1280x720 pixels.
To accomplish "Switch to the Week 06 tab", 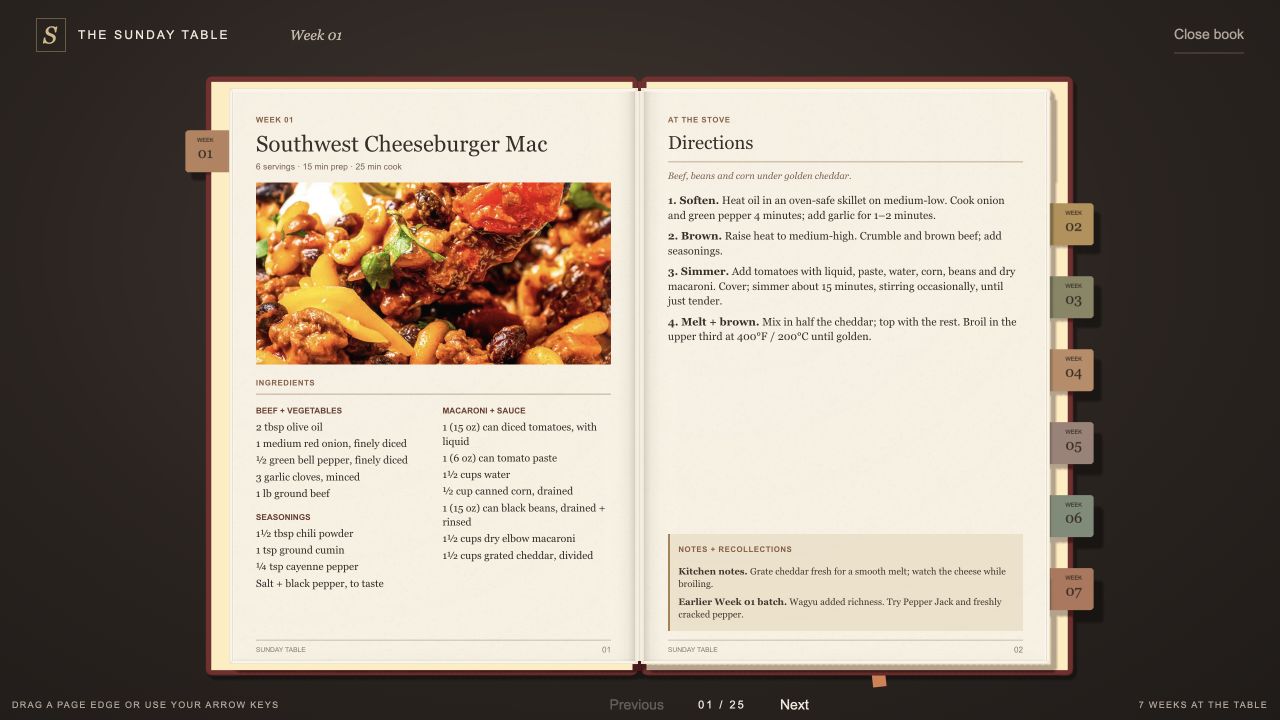I will [1072, 516].
